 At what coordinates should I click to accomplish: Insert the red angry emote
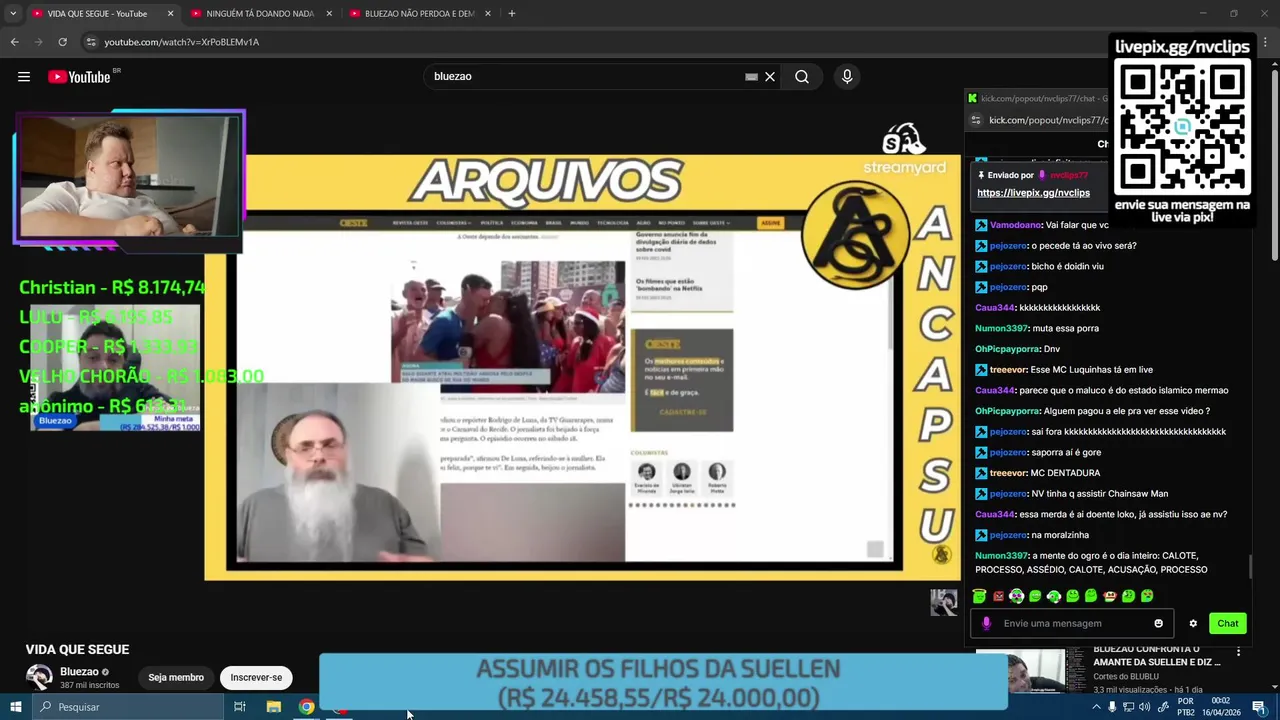coord(998,596)
